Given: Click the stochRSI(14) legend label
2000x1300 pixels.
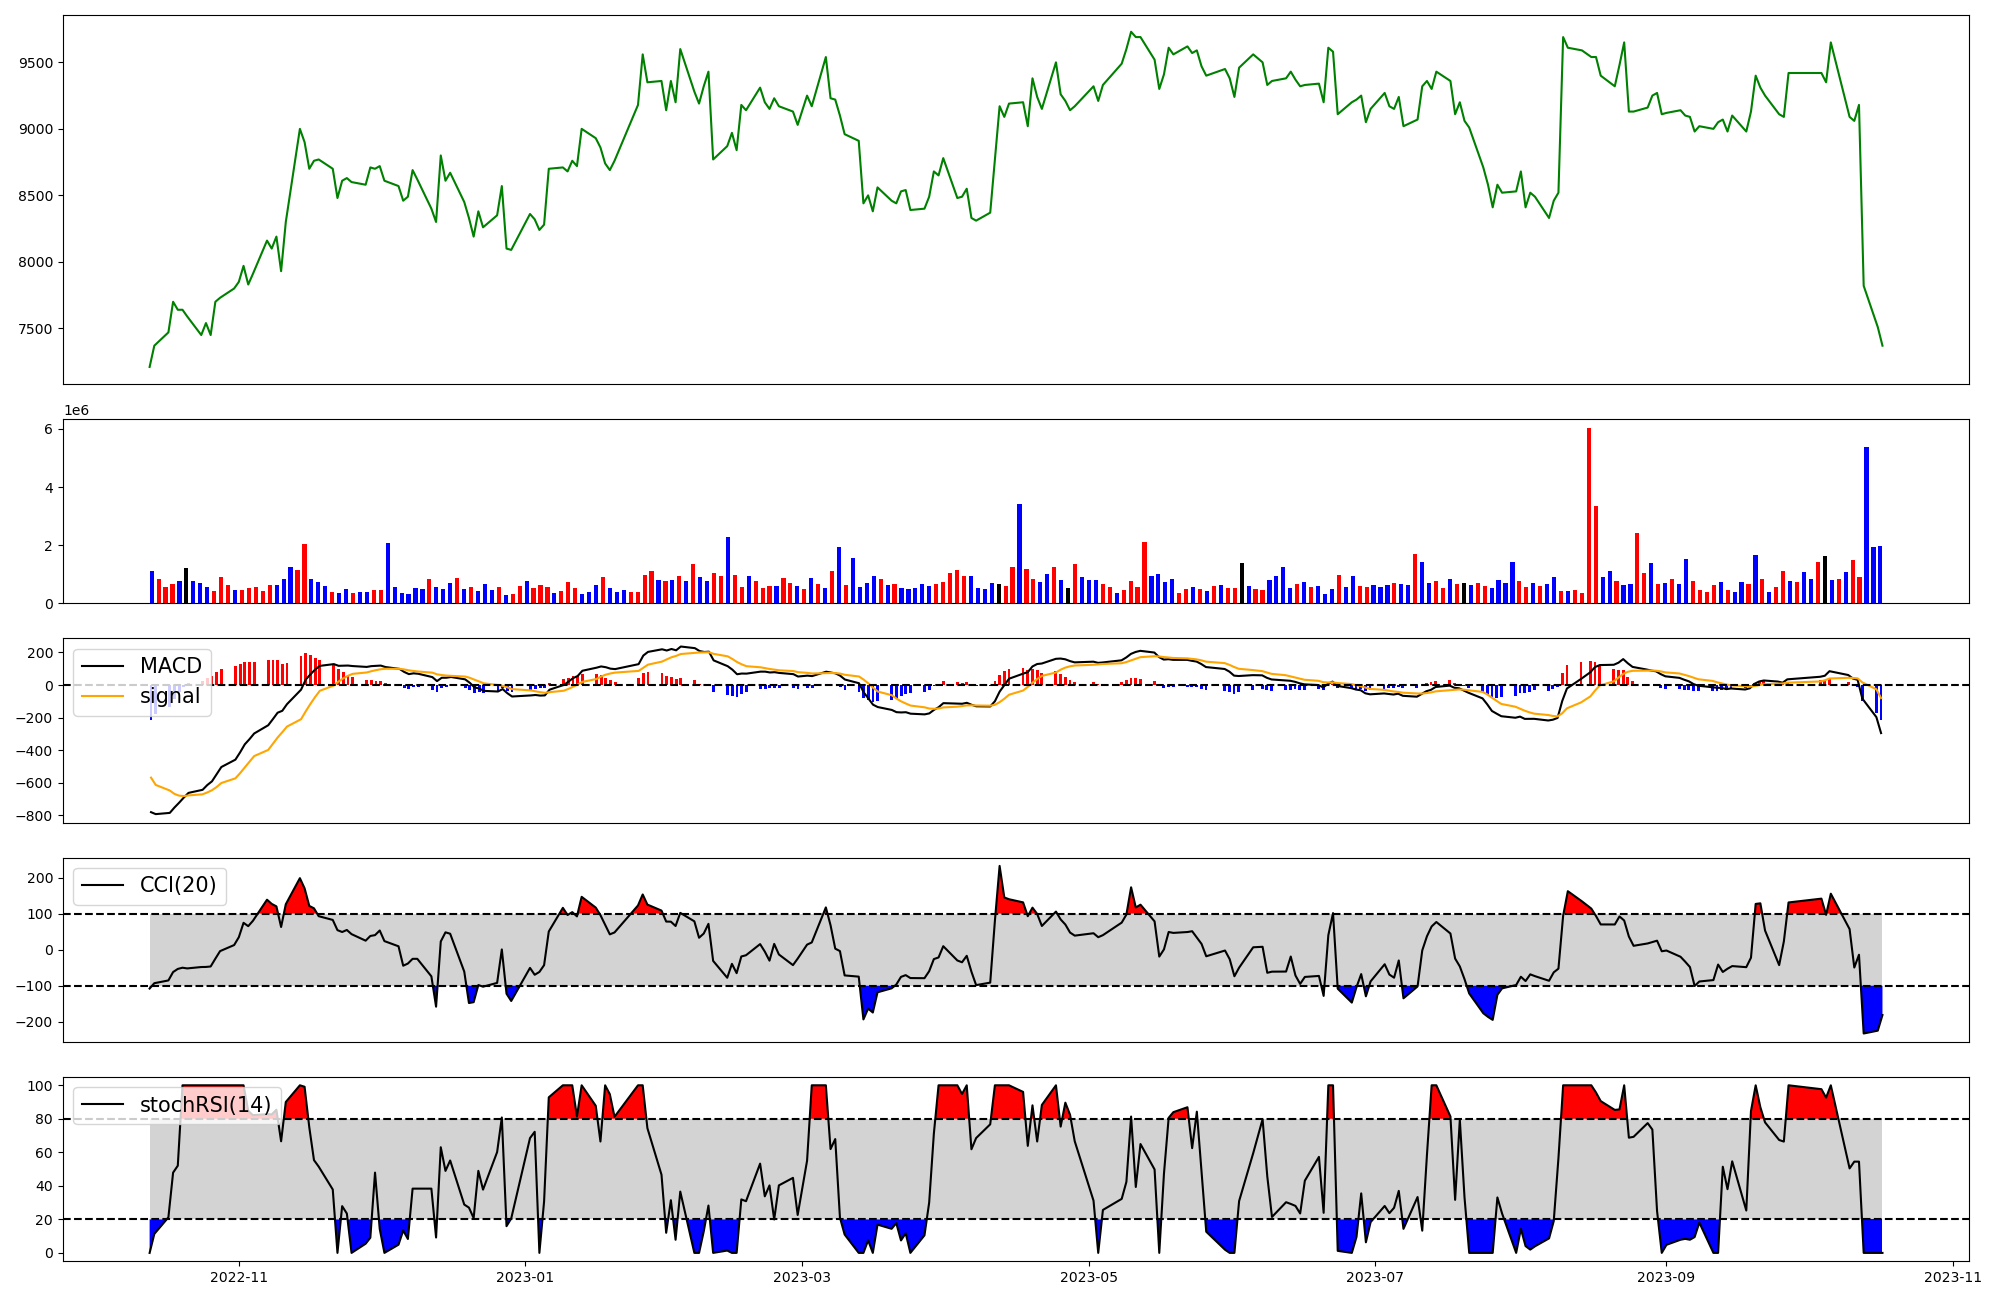Looking at the screenshot, I should pos(205,1104).
